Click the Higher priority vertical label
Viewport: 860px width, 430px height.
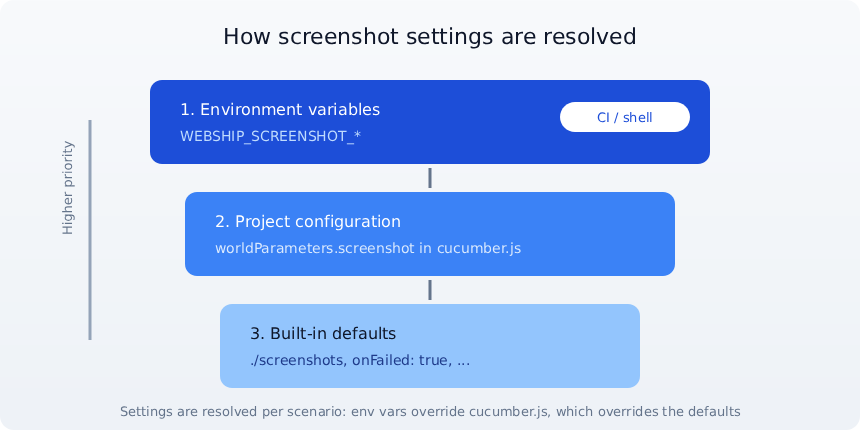(x=67, y=188)
